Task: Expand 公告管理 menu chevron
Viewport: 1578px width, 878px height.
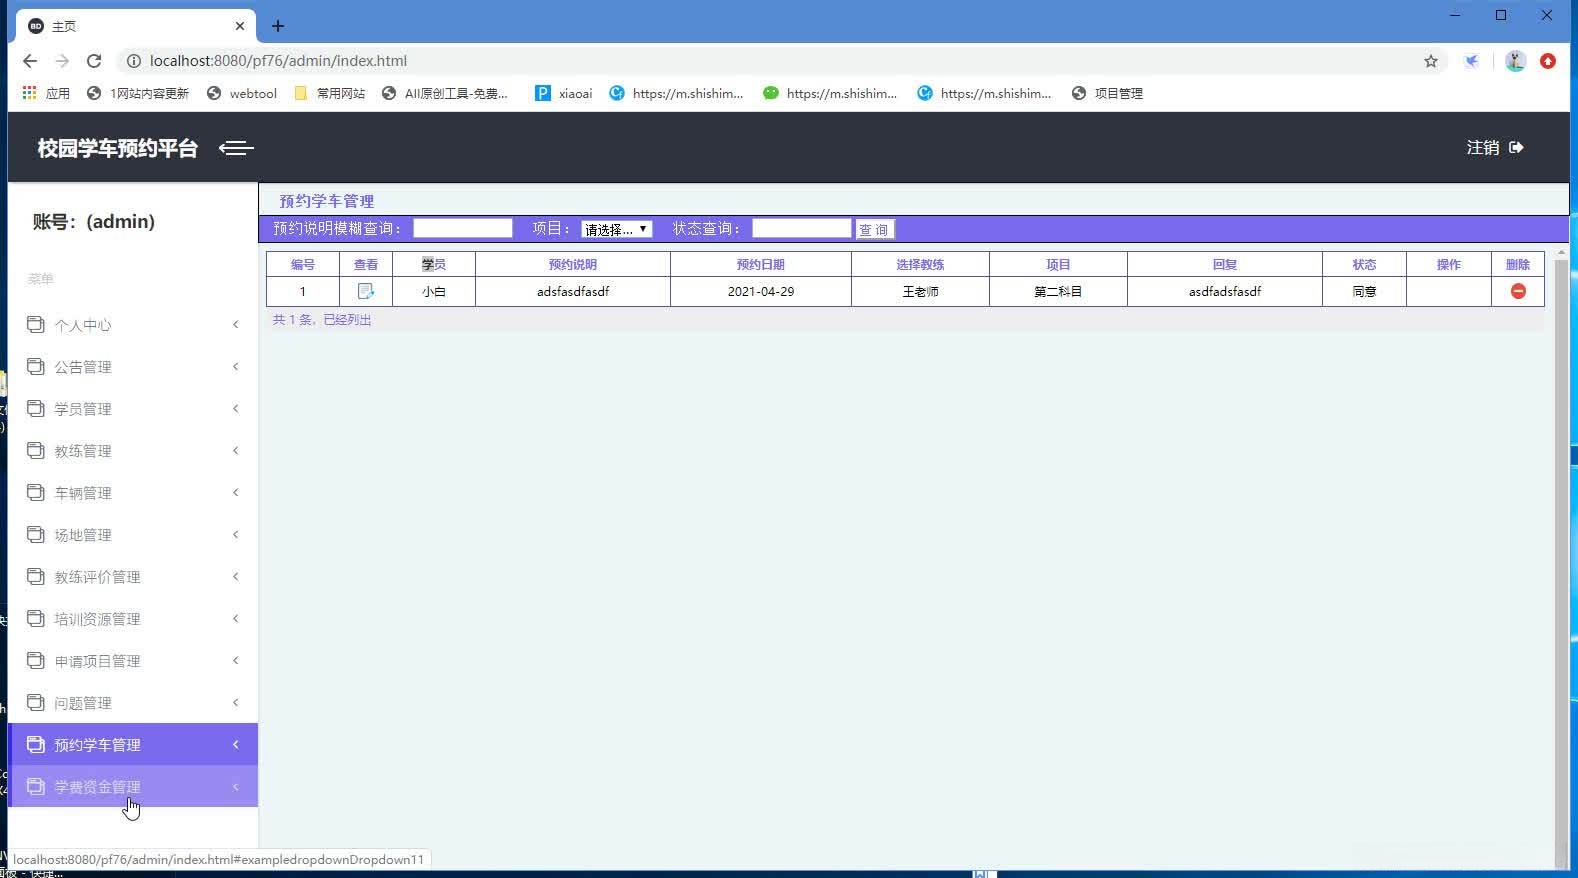Action: tap(236, 366)
